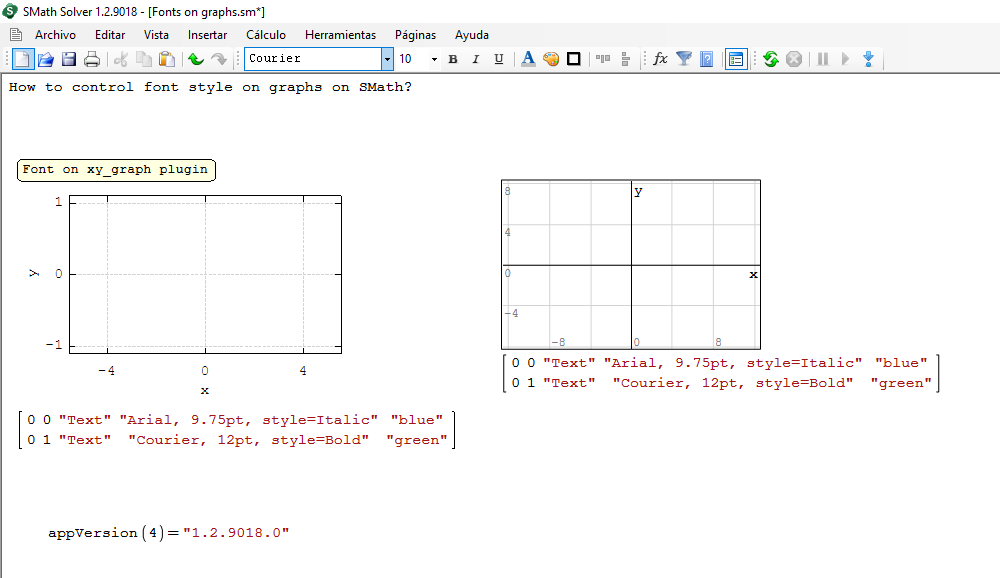Screen dimensions: 1000x578
Task: Click the New document icon
Action: tap(22, 59)
